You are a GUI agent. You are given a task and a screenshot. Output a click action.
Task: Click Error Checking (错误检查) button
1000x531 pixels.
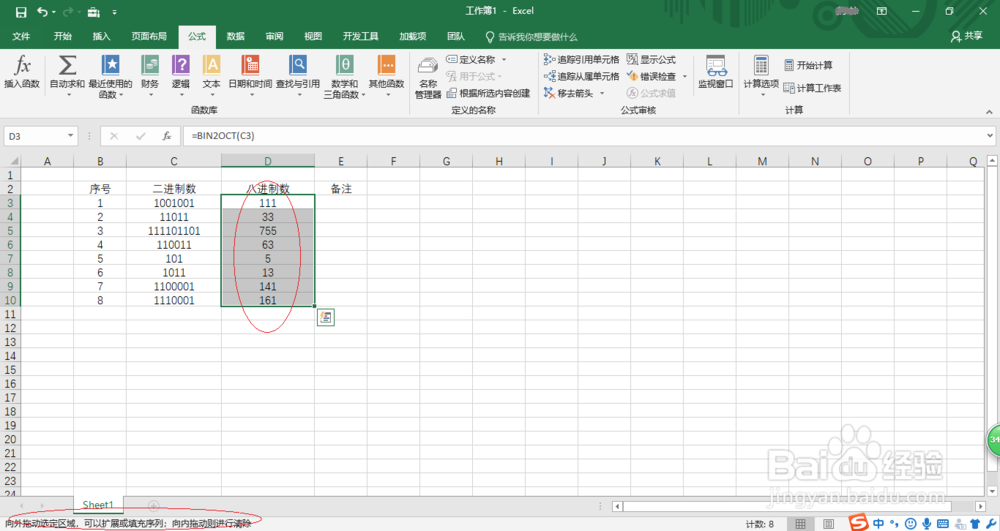(651, 76)
